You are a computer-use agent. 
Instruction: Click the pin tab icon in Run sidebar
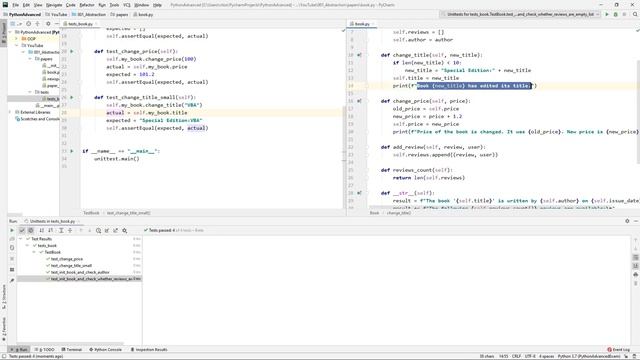pos(12,280)
